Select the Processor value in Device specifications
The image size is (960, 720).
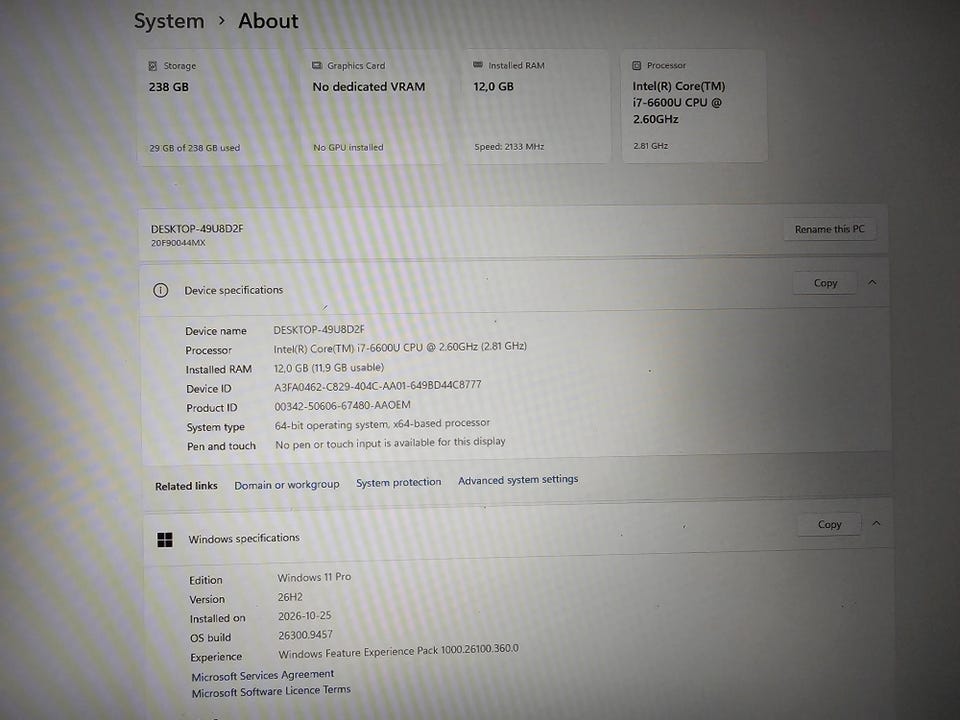pos(400,347)
